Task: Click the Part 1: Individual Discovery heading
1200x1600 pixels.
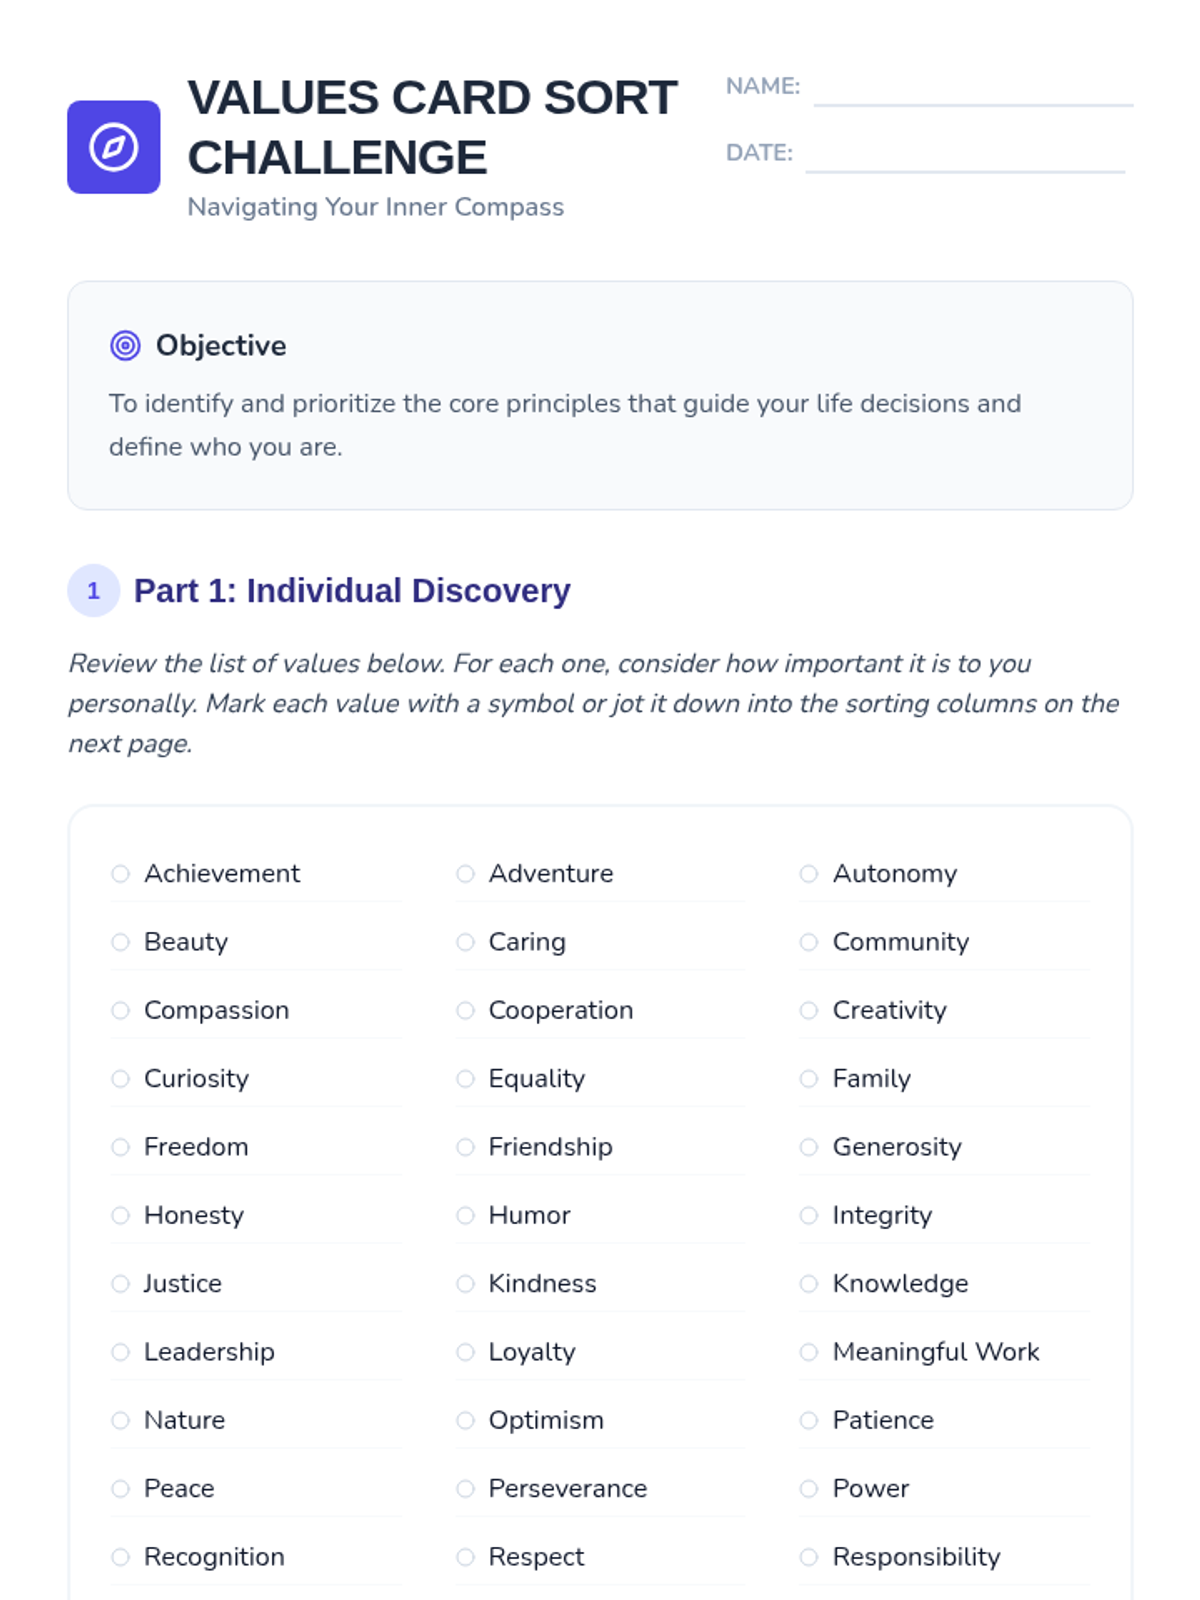Action: click(352, 591)
